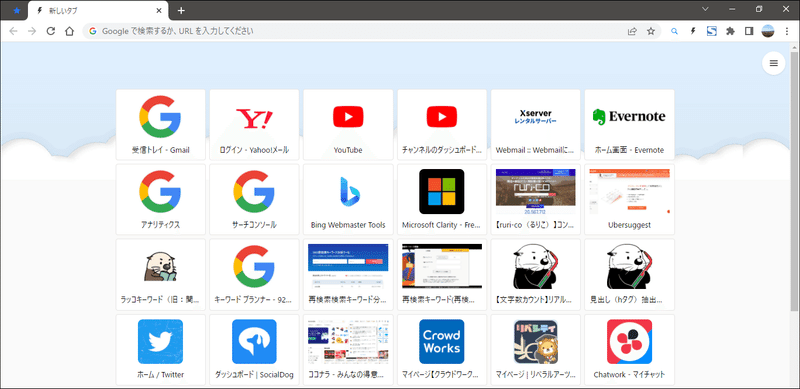Image resolution: width=800 pixels, height=389 pixels.
Task: Expand the tab search chevron
Action: tap(706, 9)
